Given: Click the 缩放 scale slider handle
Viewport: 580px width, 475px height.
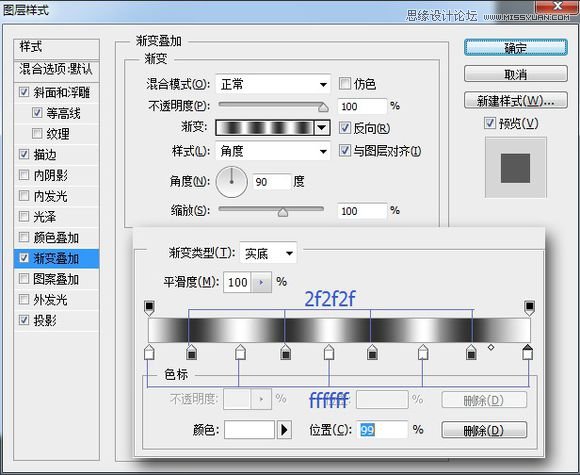Looking at the screenshot, I should [x=283, y=212].
